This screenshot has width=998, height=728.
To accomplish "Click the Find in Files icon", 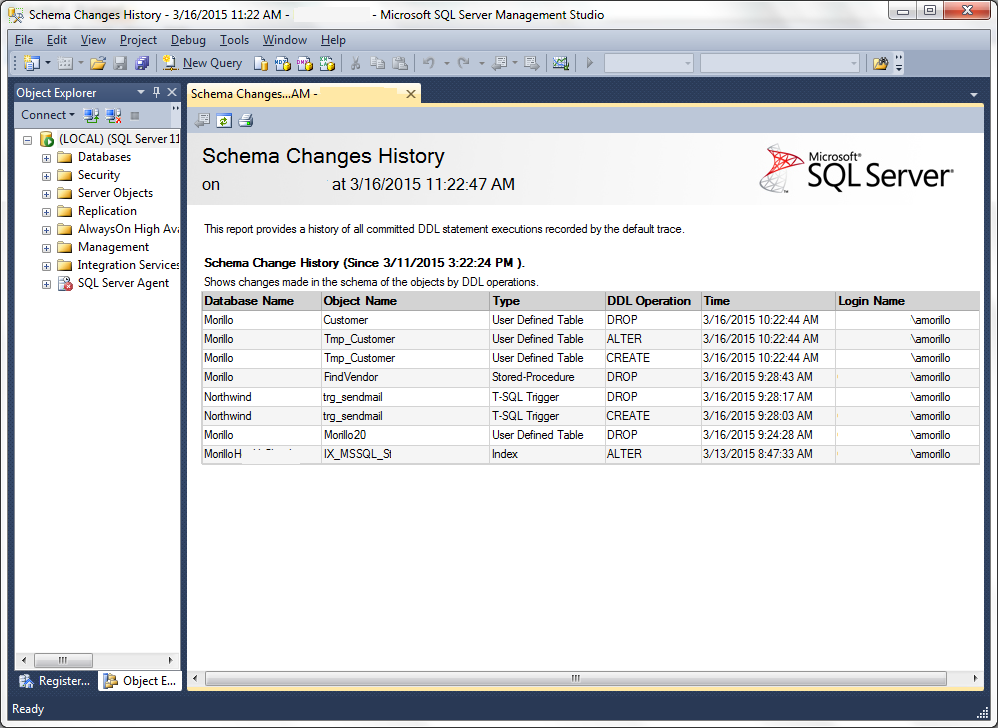I will tap(880, 63).
